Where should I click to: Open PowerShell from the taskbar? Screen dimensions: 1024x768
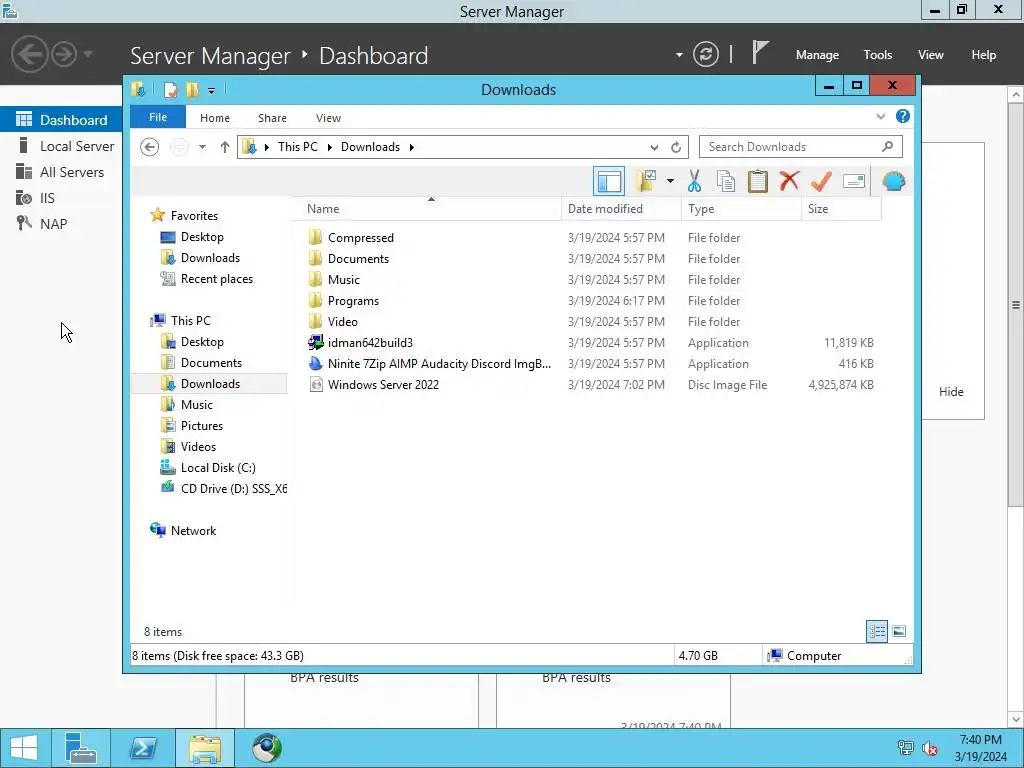(143, 748)
